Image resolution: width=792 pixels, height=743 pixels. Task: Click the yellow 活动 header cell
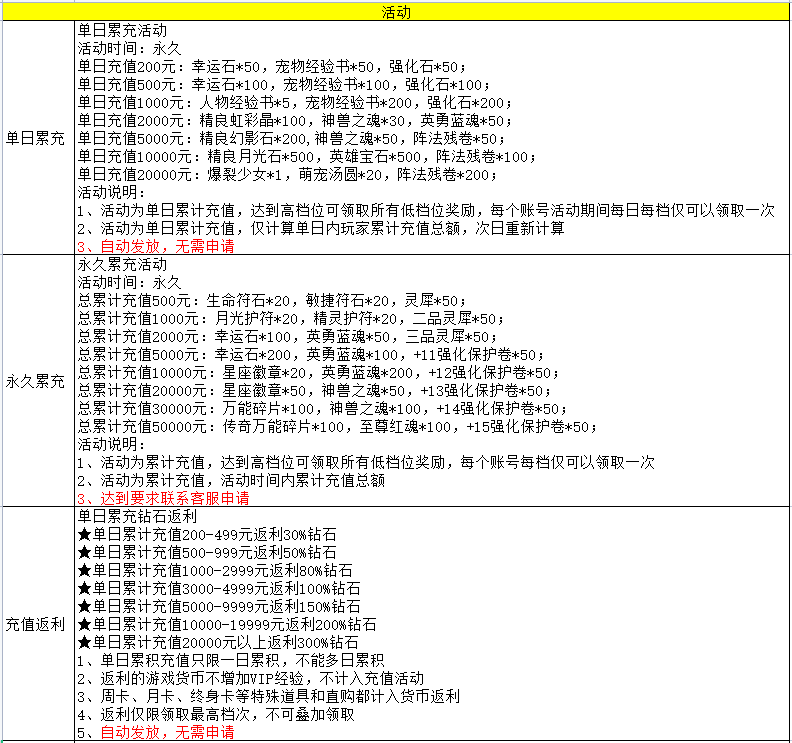pyautogui.click(x=396, y=12)
